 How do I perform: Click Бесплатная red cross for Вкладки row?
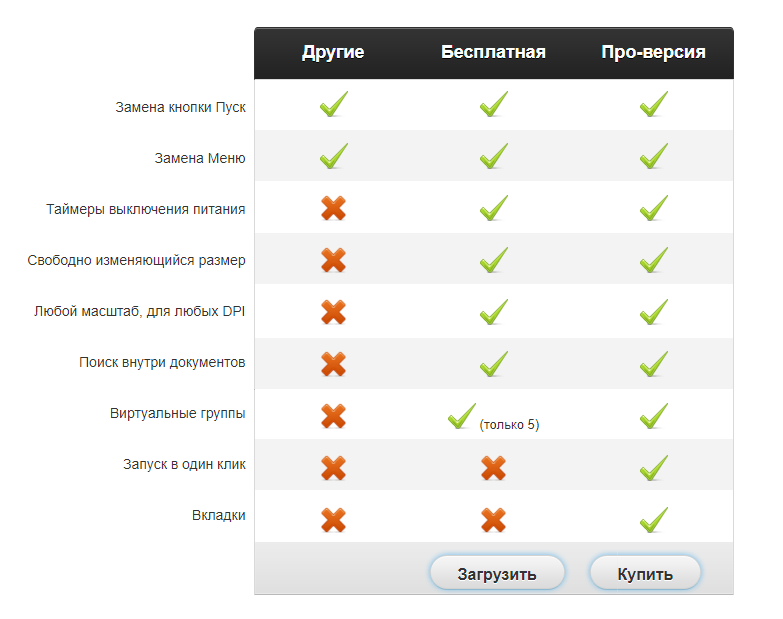pos(493,519)
